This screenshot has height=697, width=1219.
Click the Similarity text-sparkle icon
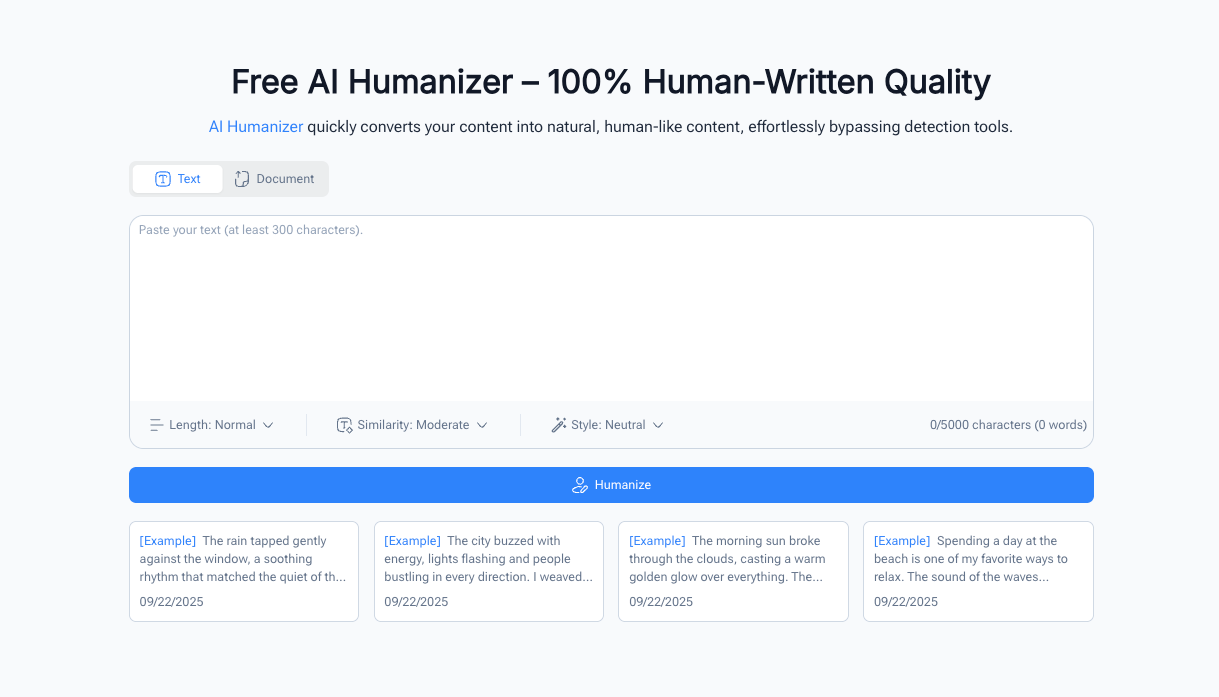(x=345, y=425)
